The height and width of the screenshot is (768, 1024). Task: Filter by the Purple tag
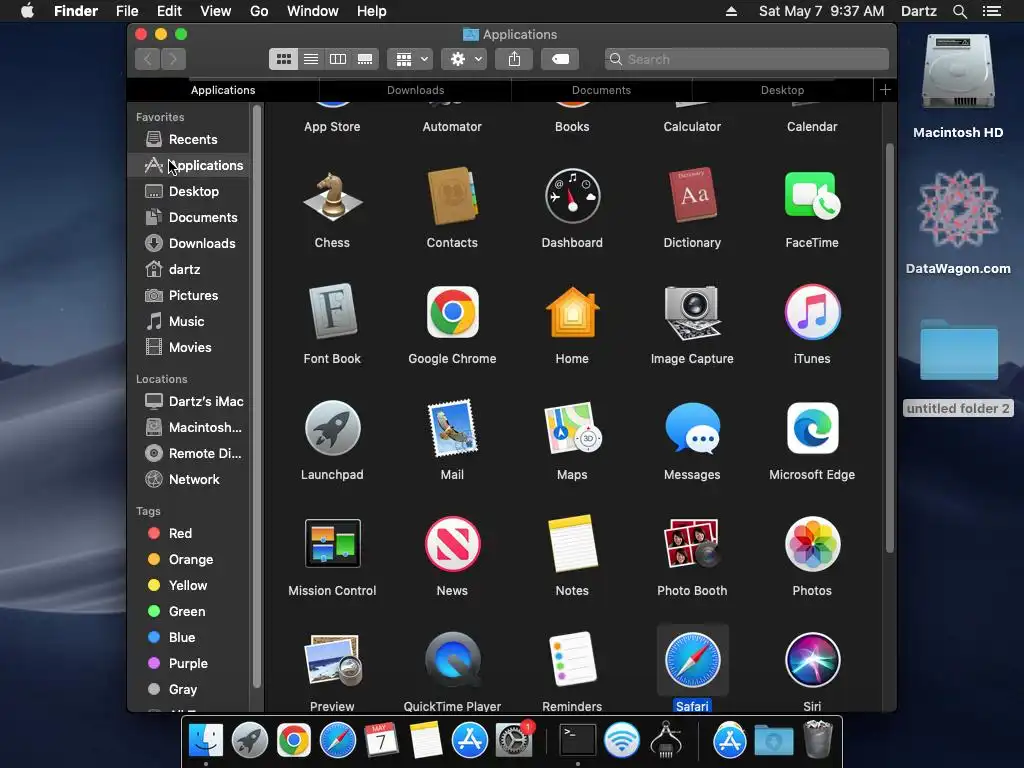pyautogui.click(x=189, y=664)
